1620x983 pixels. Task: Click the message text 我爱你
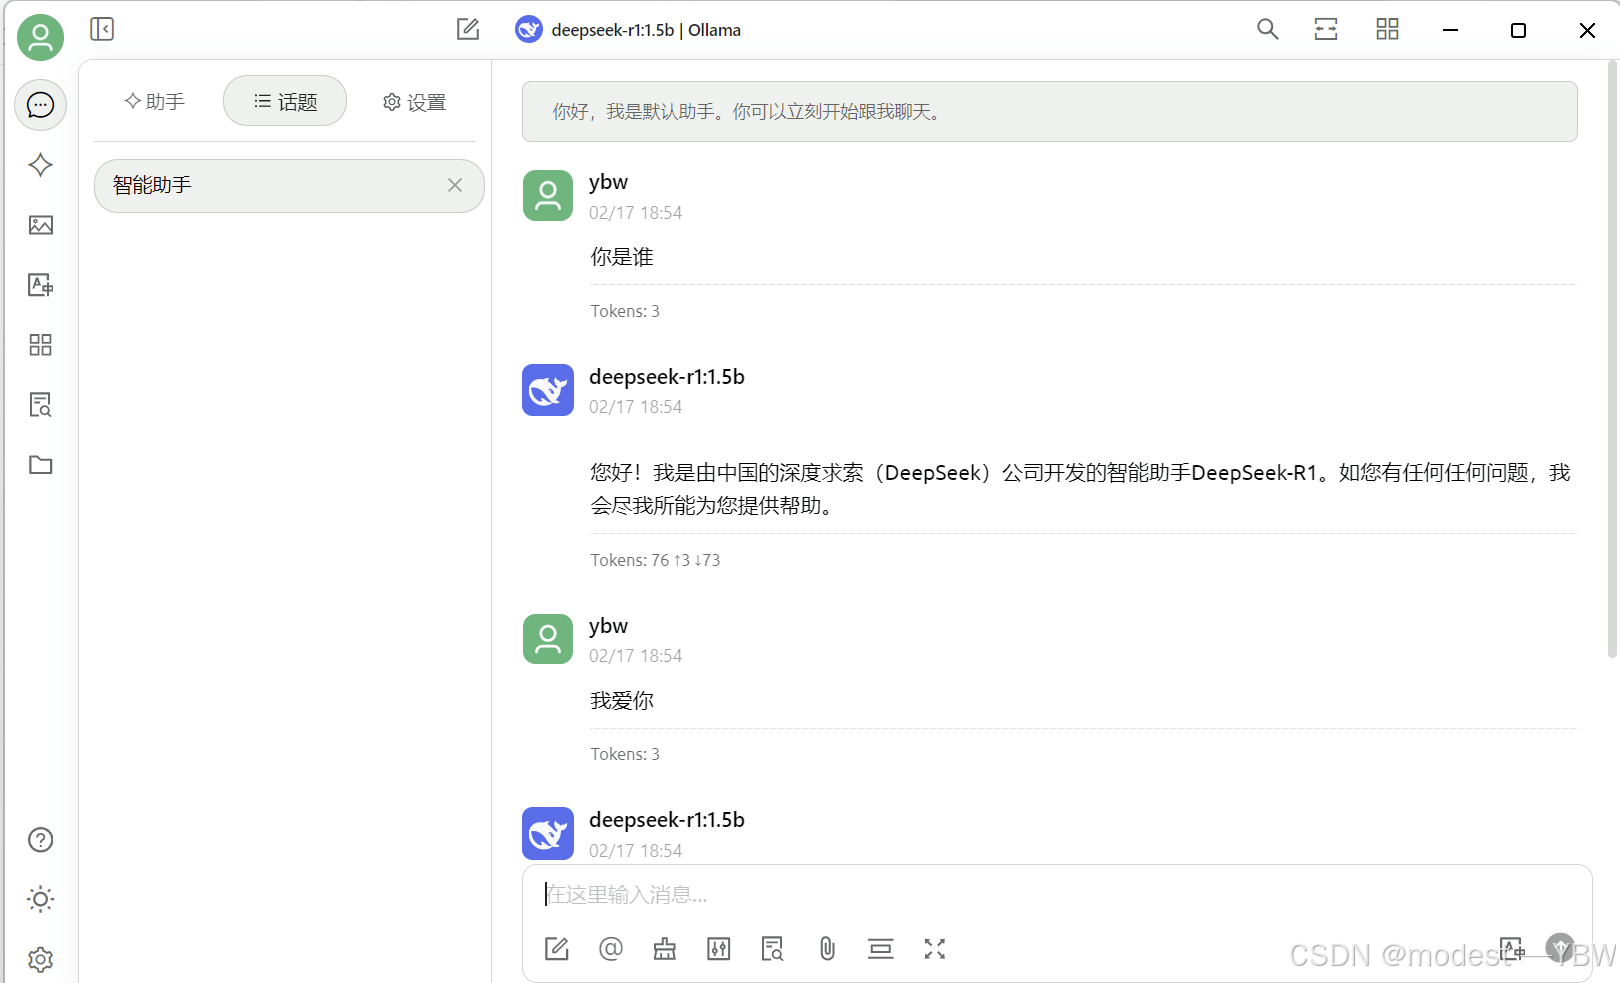tap(622, 701)
